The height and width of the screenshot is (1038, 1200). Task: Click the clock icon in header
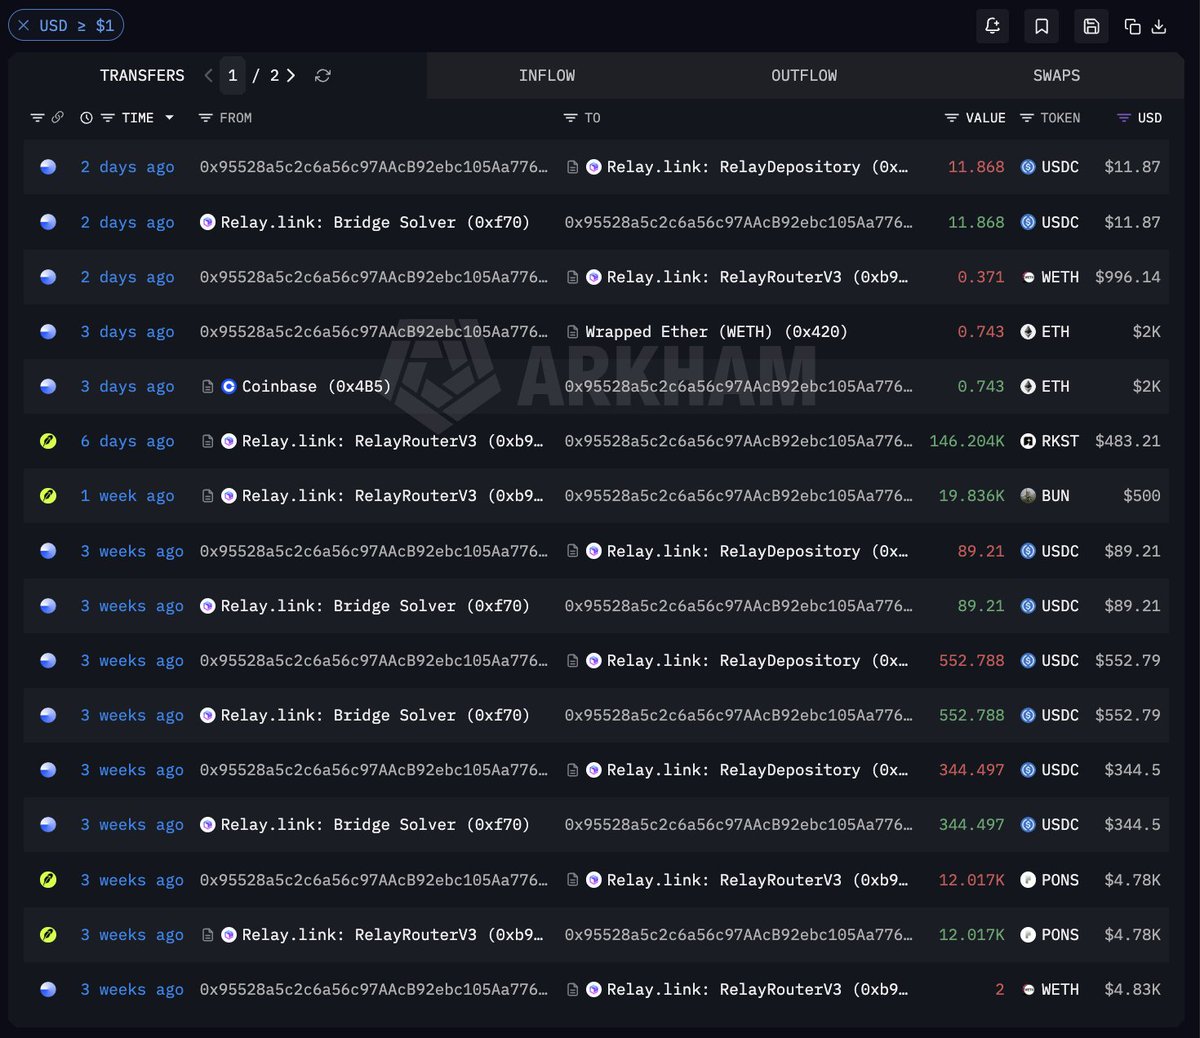[86, 118]
